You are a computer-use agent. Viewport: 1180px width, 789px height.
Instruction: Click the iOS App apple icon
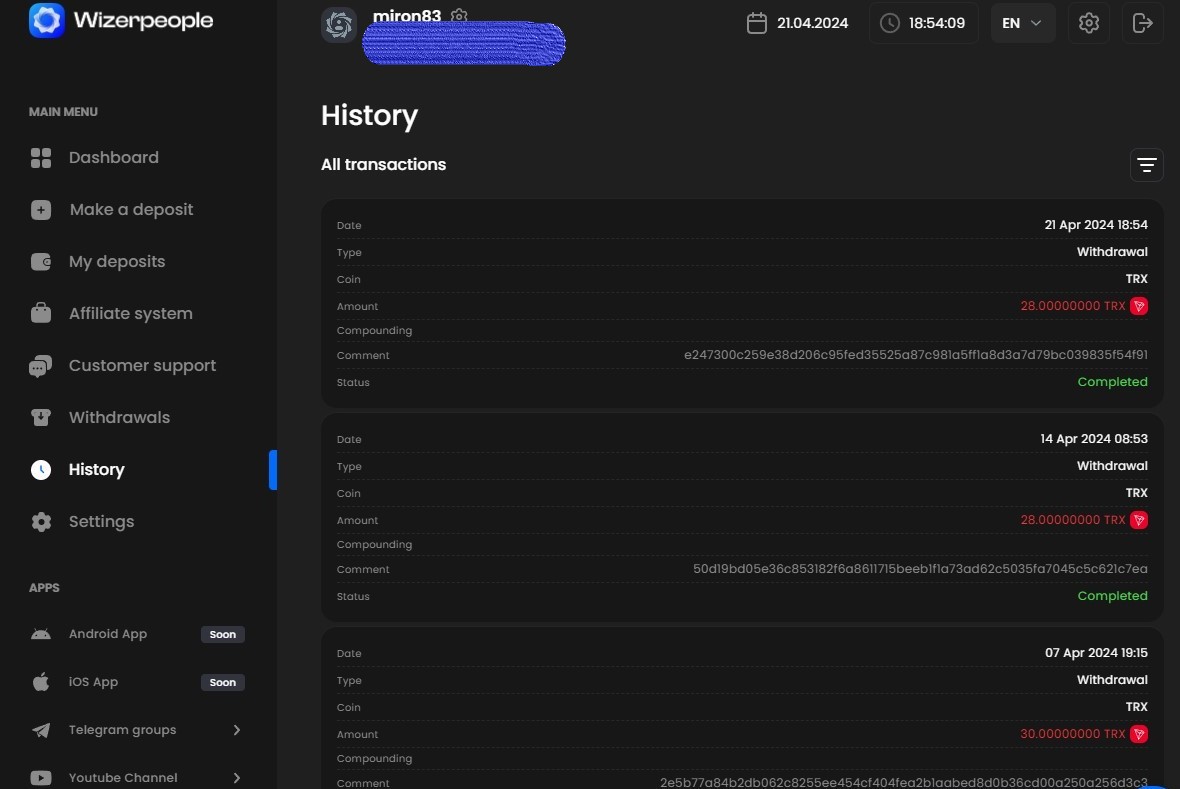click(x=41, y=681)
